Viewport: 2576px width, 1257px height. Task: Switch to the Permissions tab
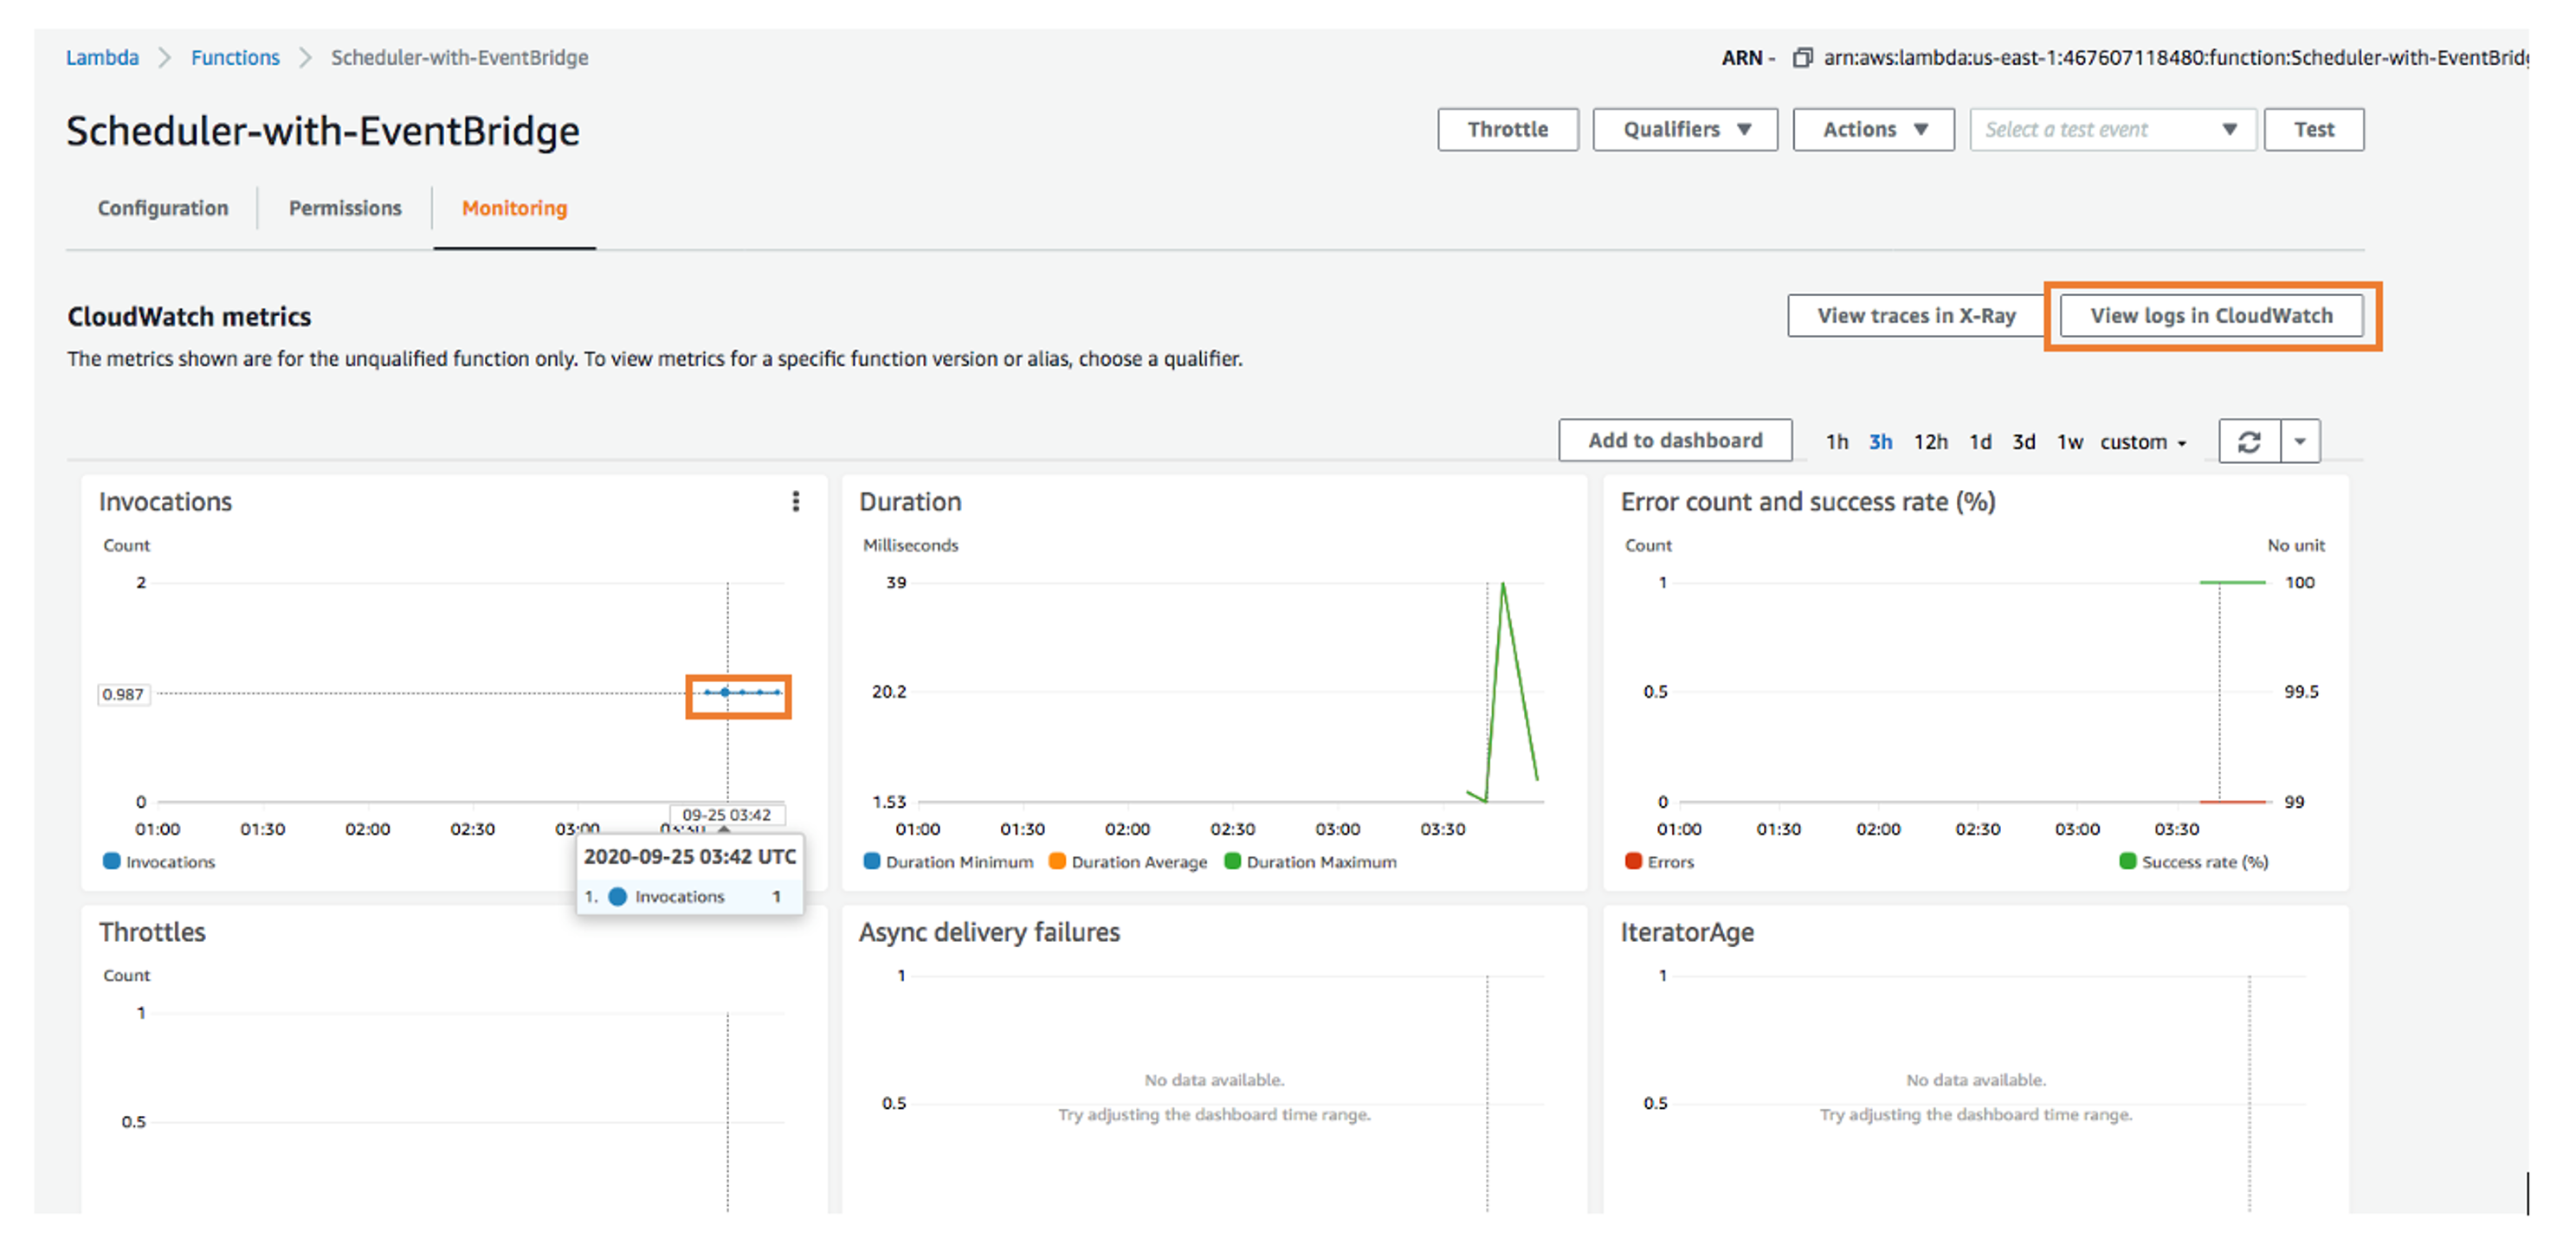(x=345, y=208)
